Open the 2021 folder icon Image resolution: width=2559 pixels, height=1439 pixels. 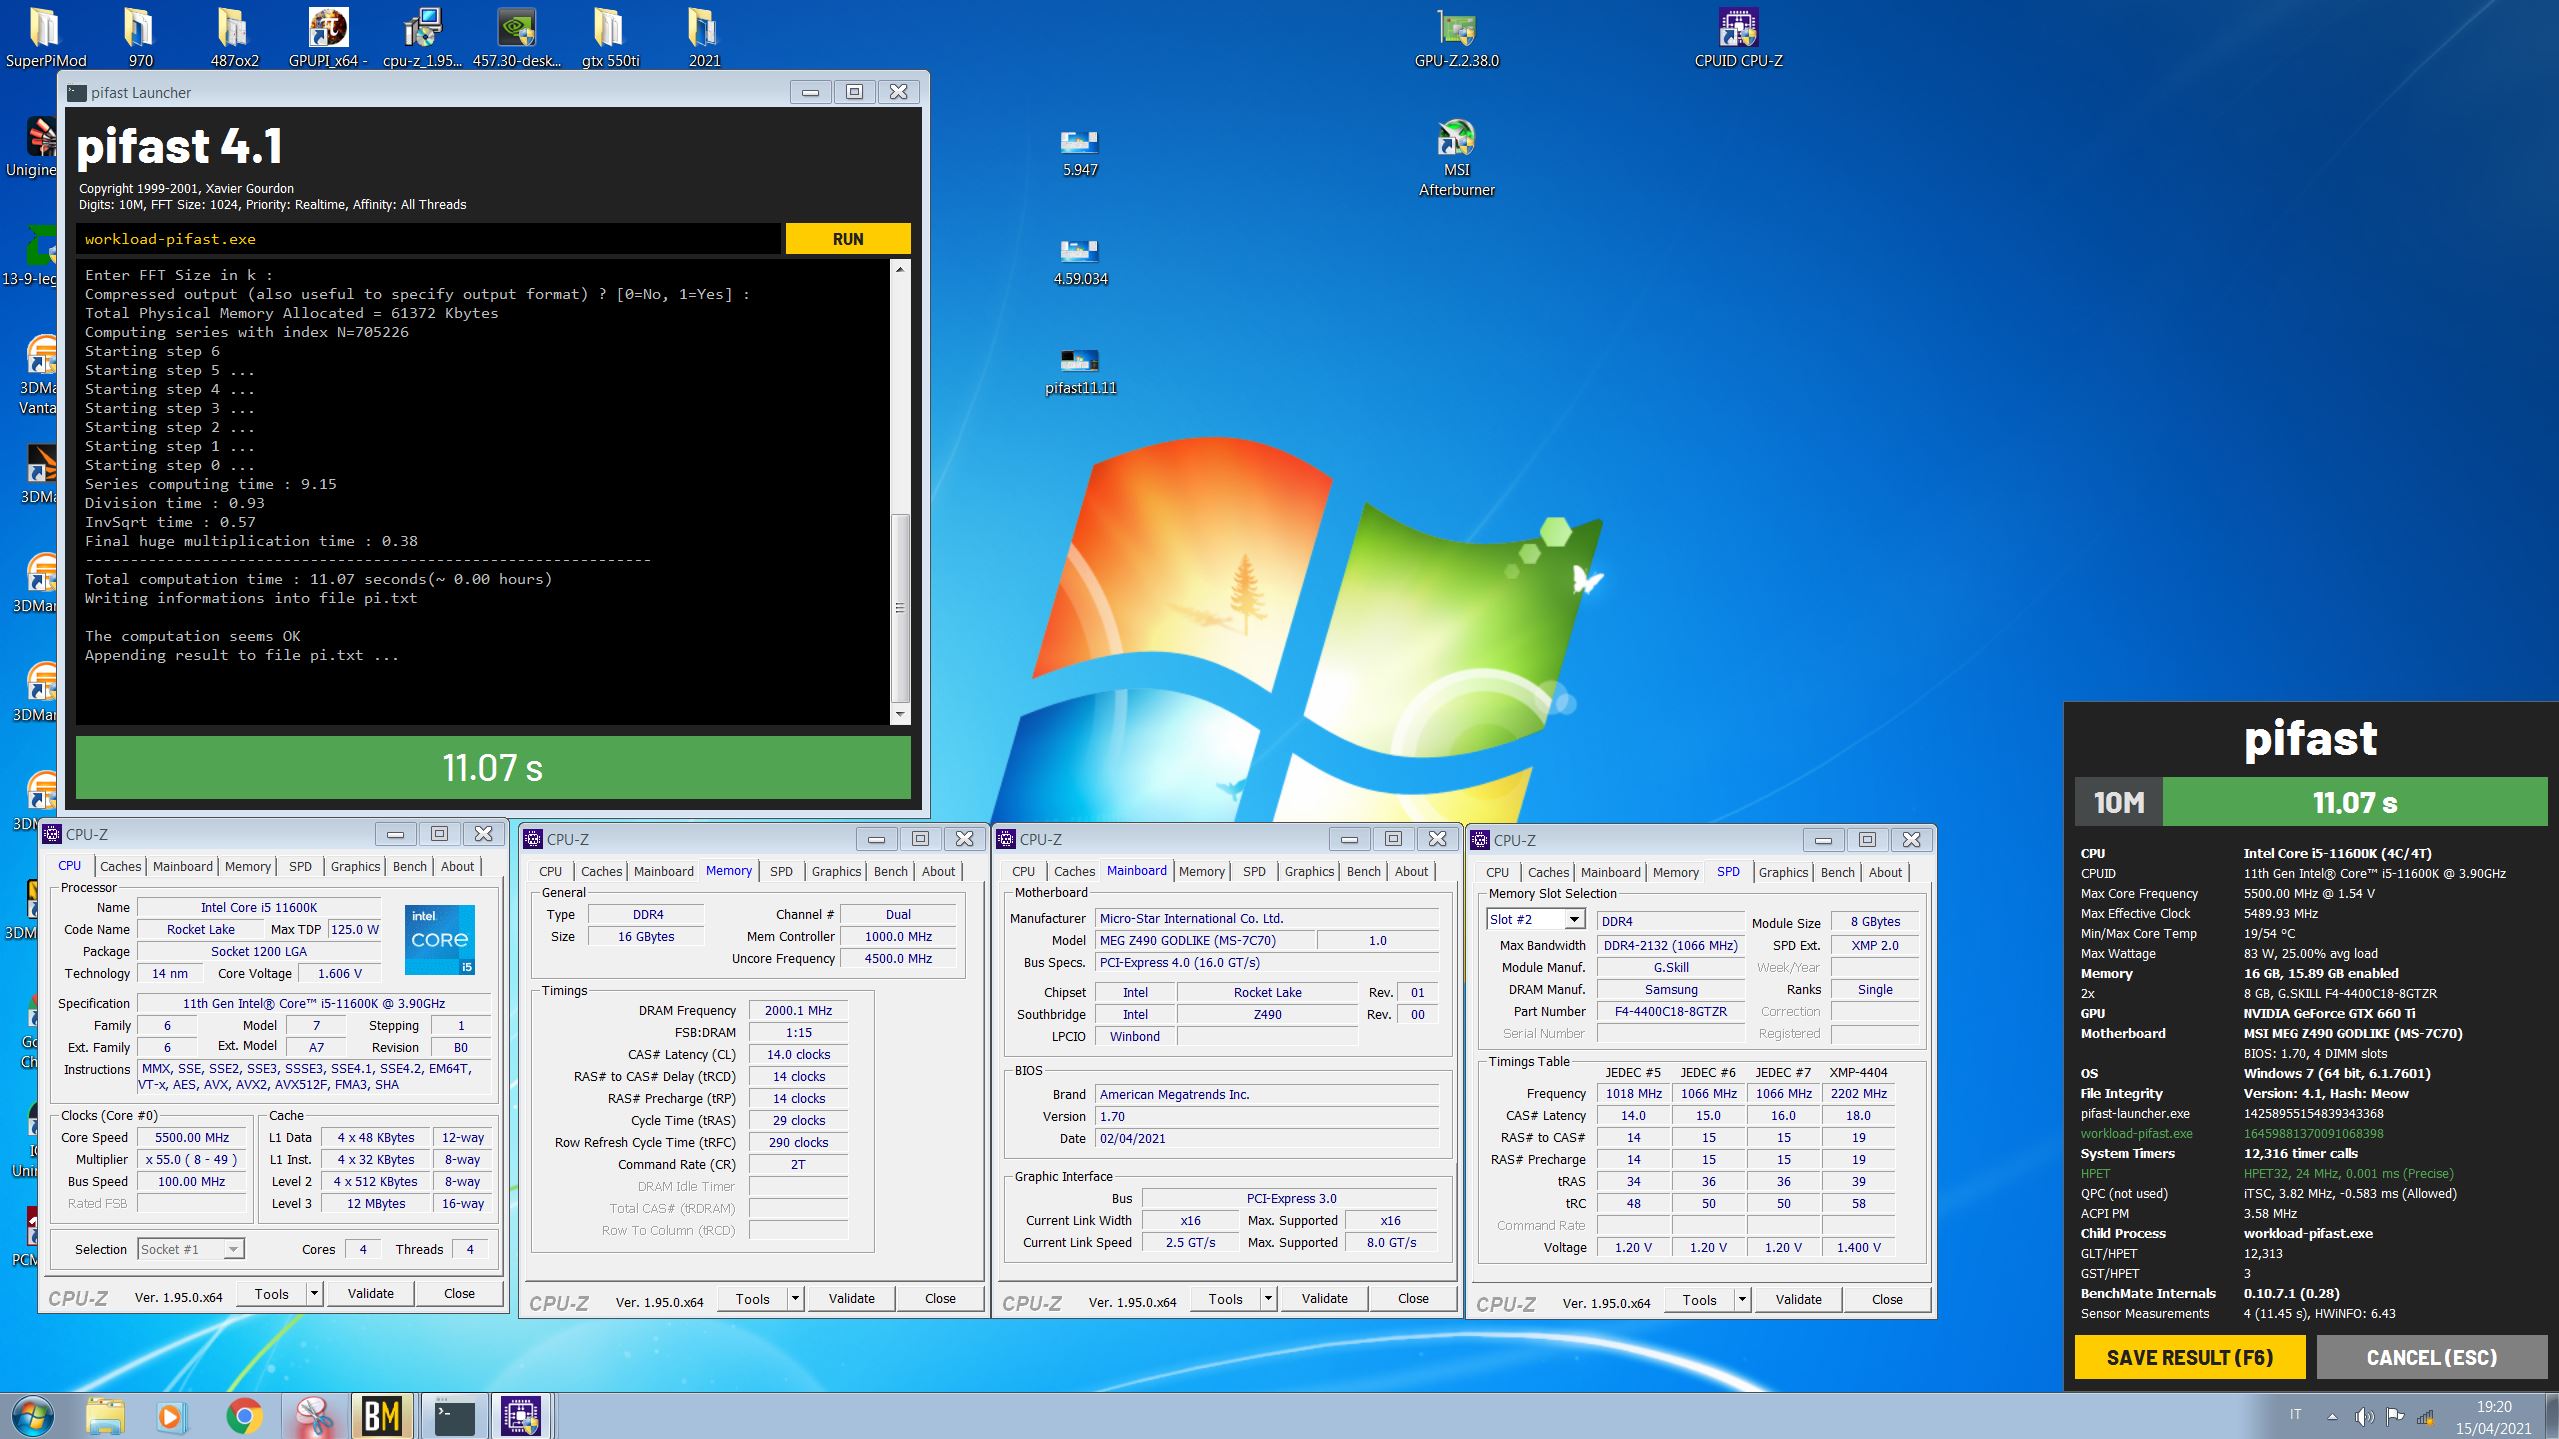[x=704, y=38]
